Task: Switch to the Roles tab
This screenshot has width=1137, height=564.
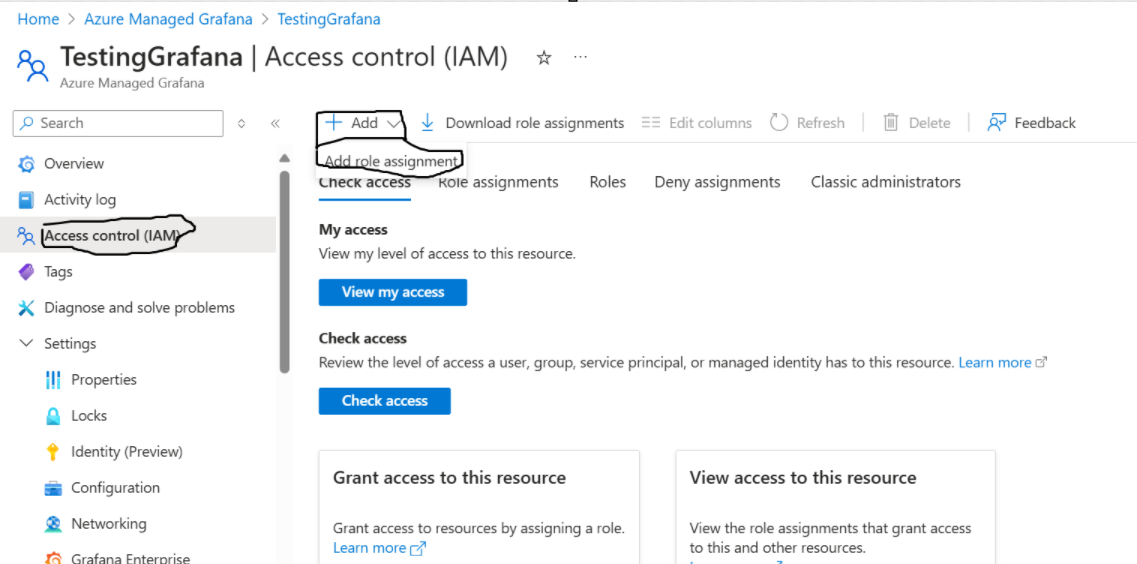Action: (x=608, y=182)
